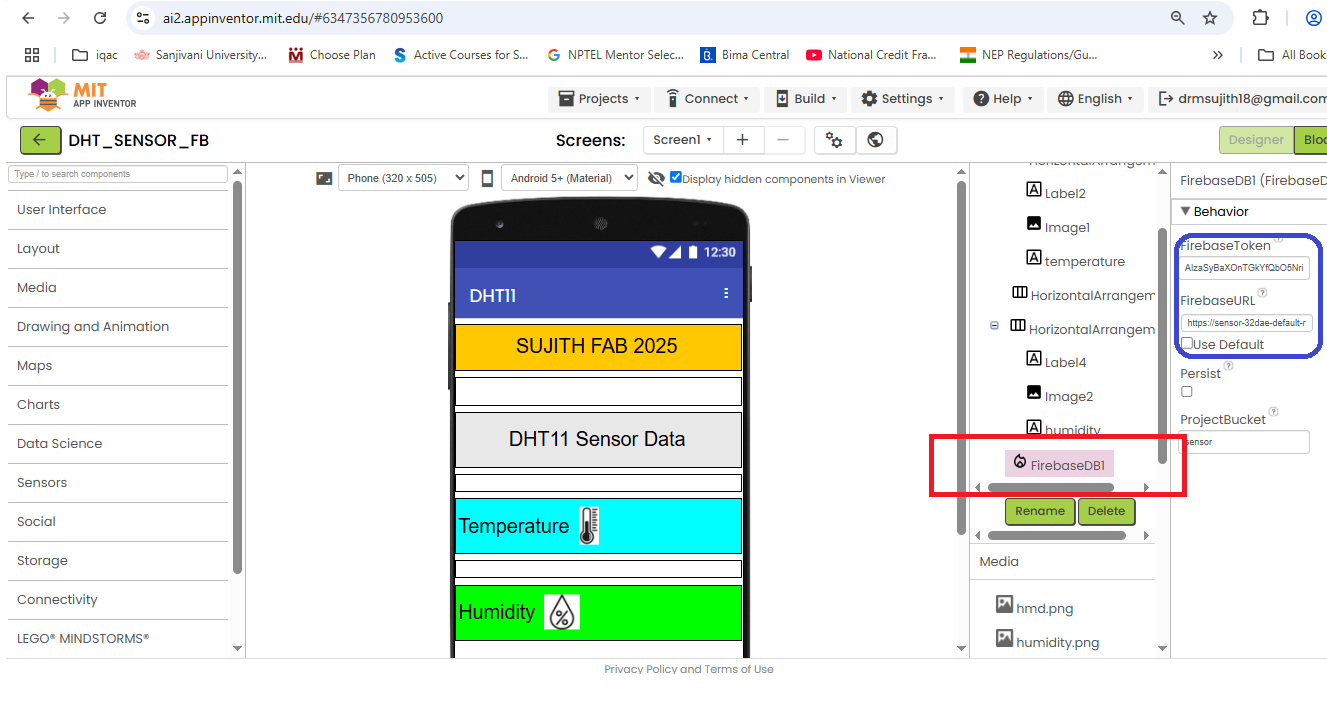Open the Screen1 screens dropdown
Viewport: 1327px width, 719px height.
(682, 140)
